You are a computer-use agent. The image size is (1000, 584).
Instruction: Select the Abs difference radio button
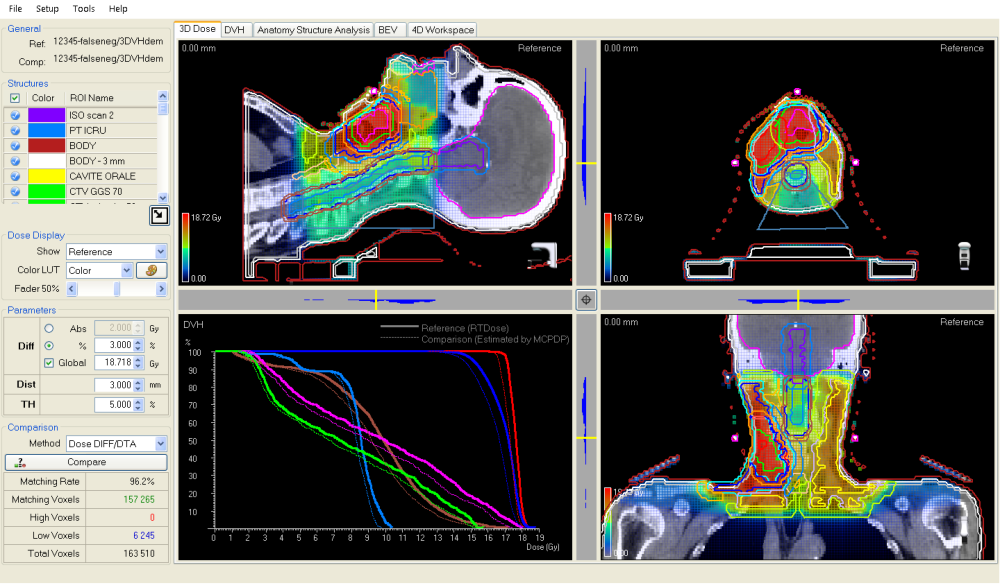pyautogui.click(x=49, y=328)
